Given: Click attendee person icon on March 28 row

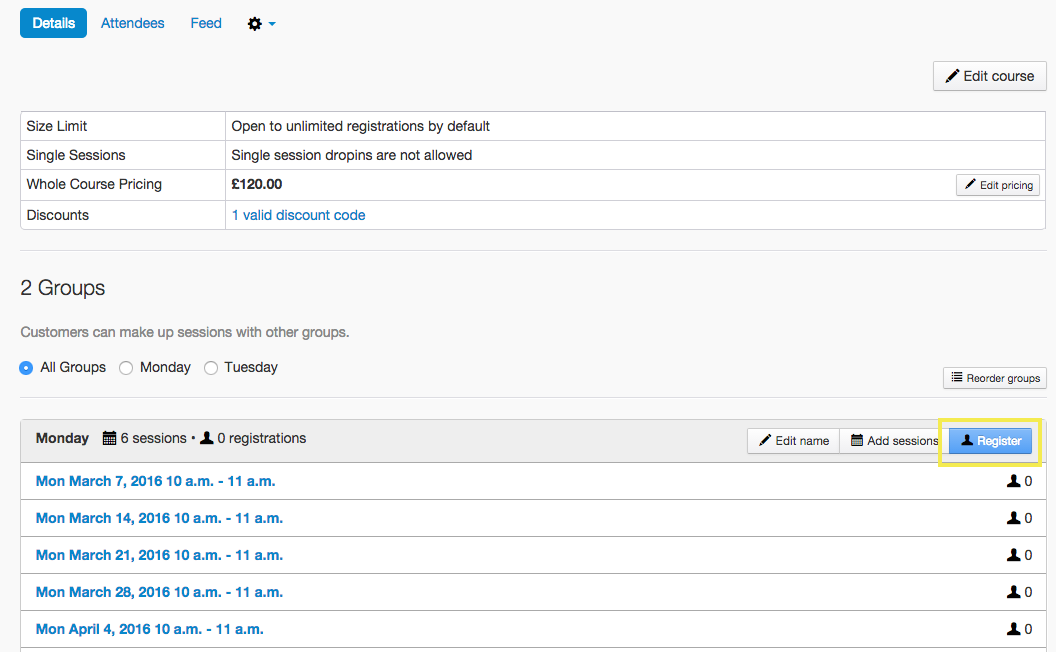Looking at the screenshot, I should [1014, 592].
